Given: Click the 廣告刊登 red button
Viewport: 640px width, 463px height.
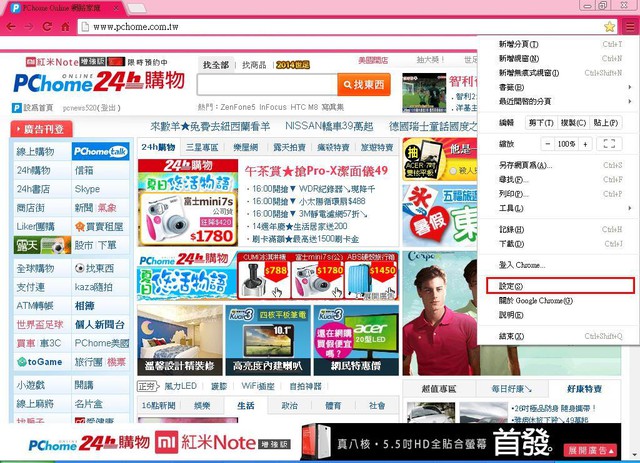Looking at the screenshot, I should [42, 129].
